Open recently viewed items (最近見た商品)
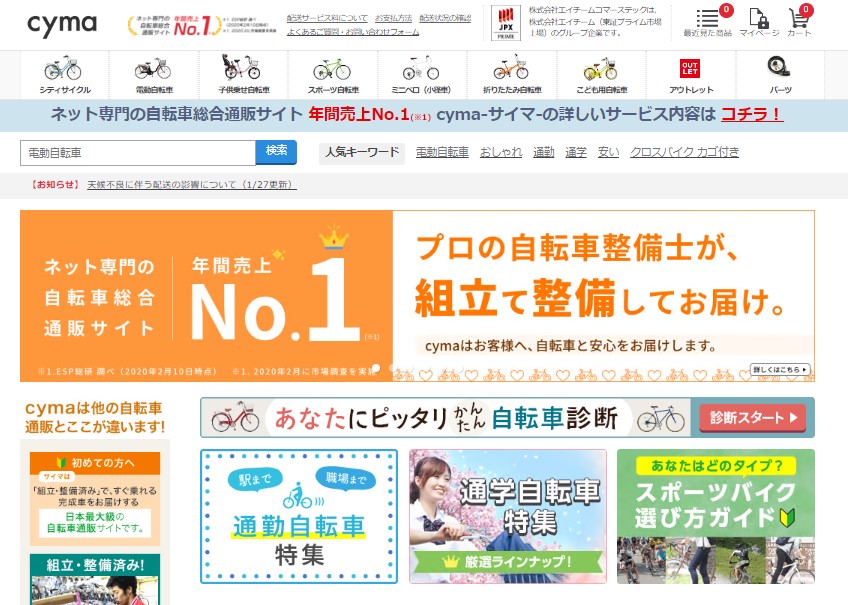The width and height of the screenshot is (848, 605). click(707, 22)
